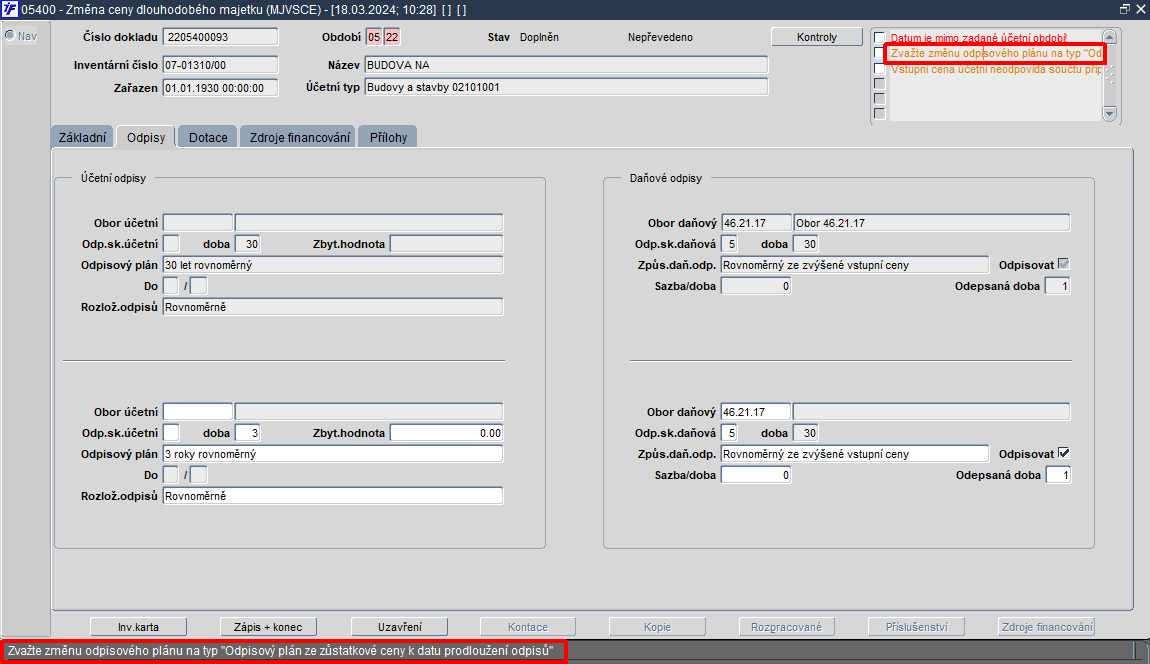Click lower Způs.daň.odp. field

854,453
